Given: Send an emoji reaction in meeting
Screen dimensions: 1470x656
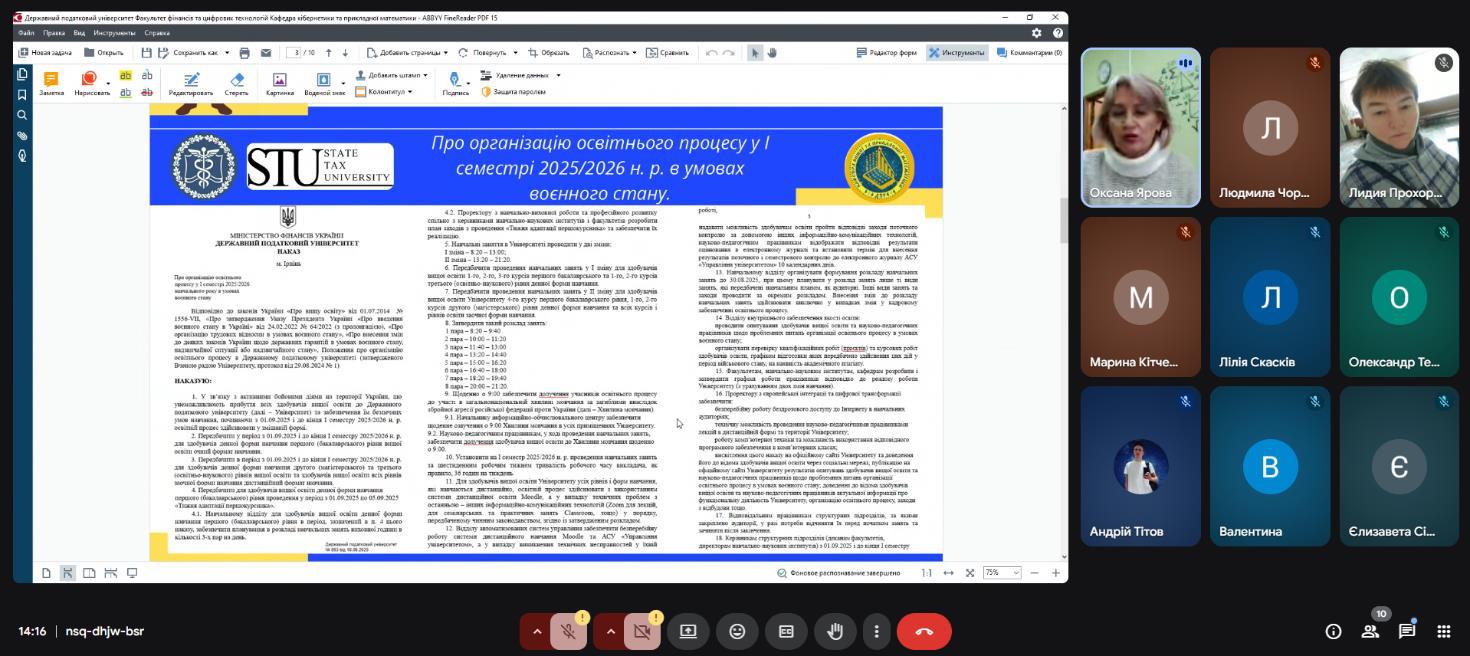Looking at the screenshot, I should 737,631.
